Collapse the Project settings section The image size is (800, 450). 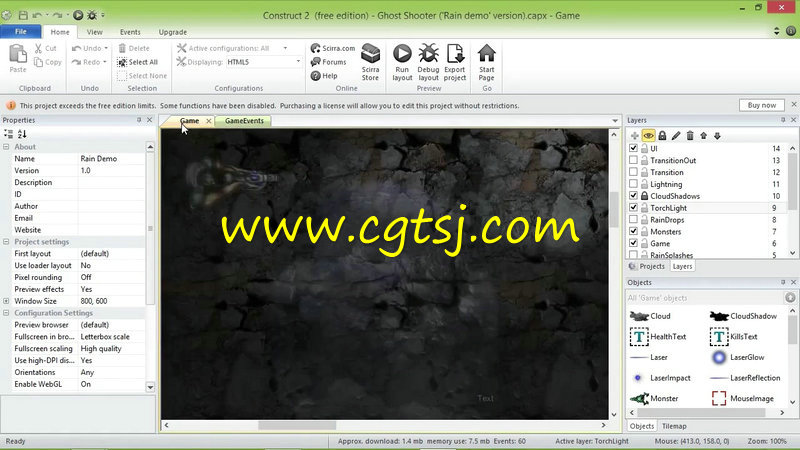6,241
